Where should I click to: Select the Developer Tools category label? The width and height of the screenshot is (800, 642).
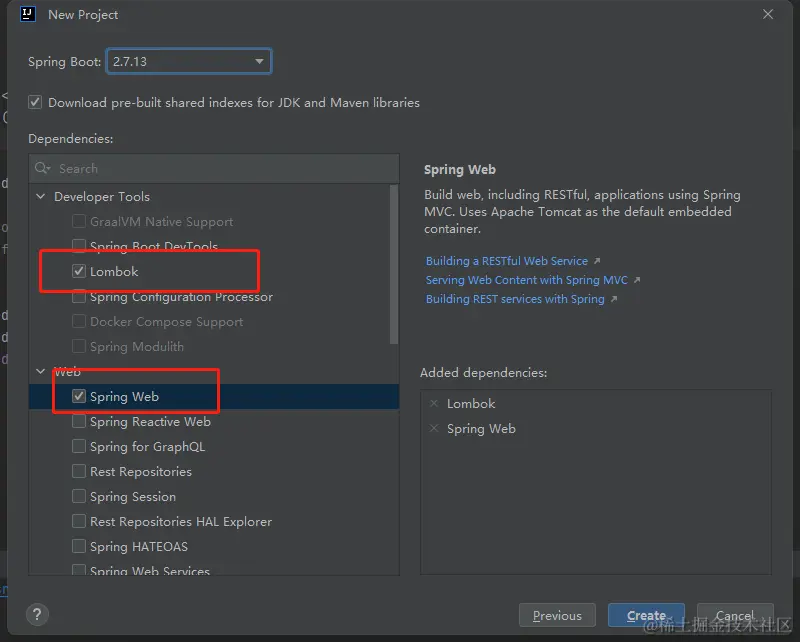(x=102, y=196)
